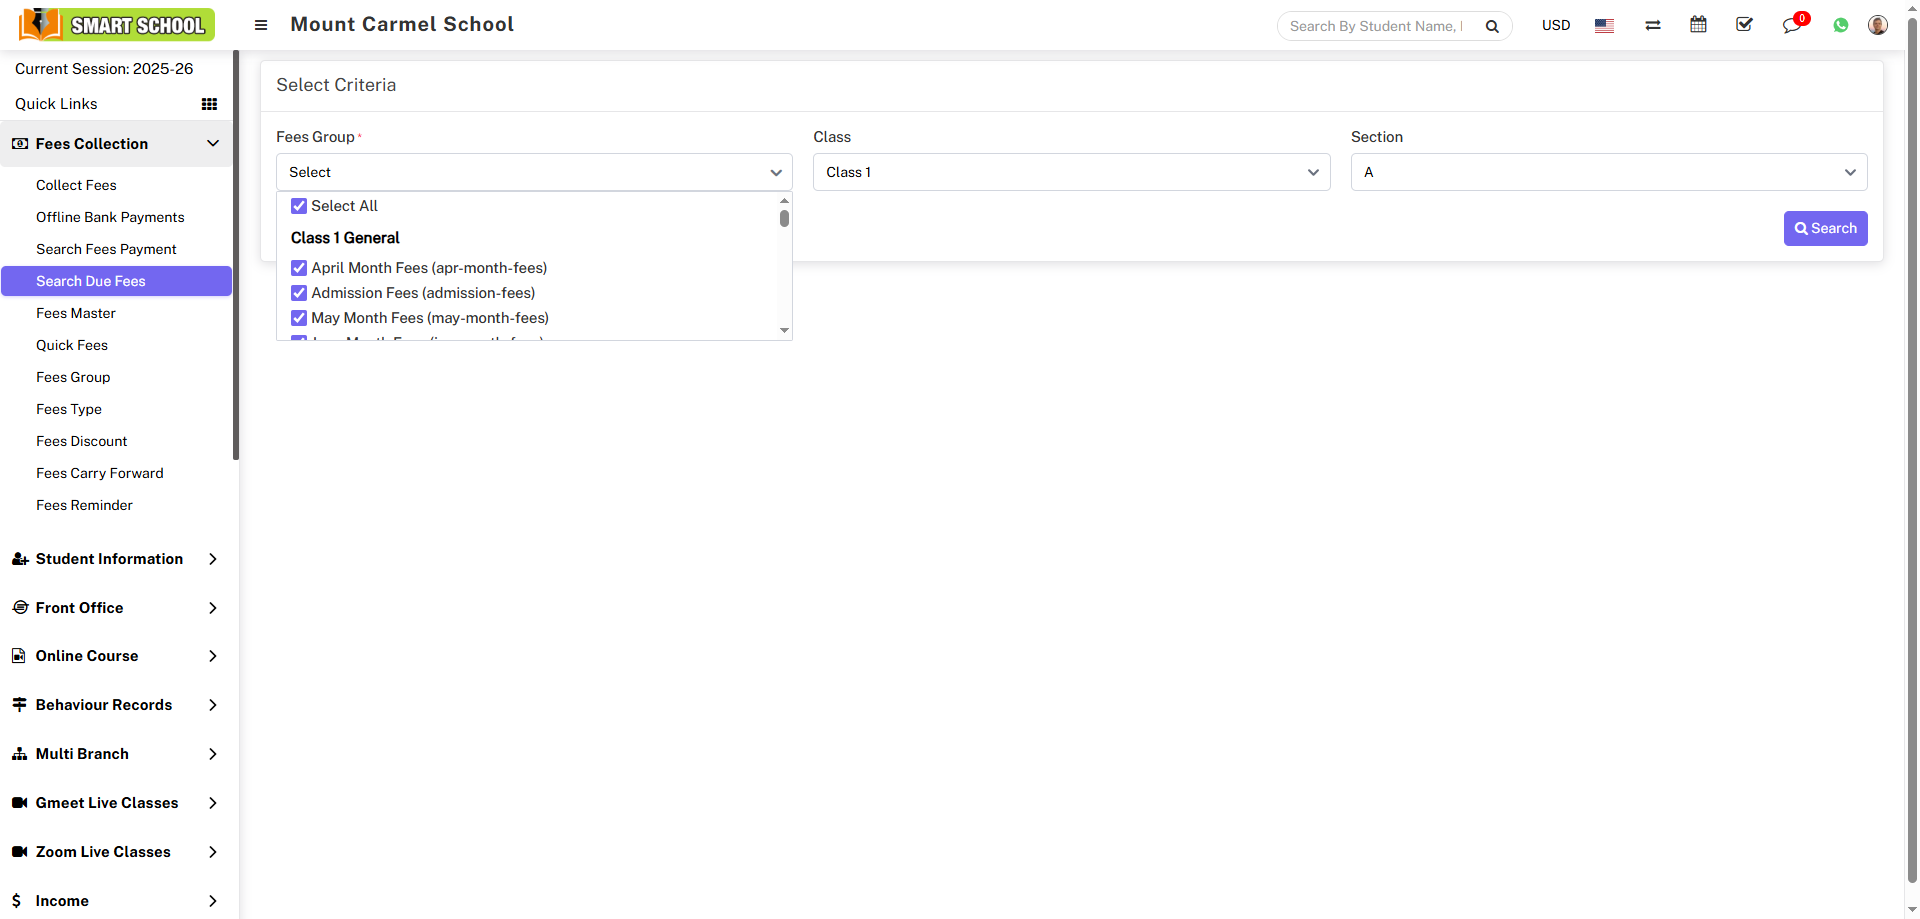
Task: Go to Collect Fees page
Action: [x=76, y=185]
